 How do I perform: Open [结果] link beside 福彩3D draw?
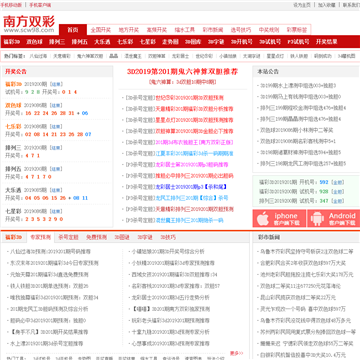pos(56,84)
